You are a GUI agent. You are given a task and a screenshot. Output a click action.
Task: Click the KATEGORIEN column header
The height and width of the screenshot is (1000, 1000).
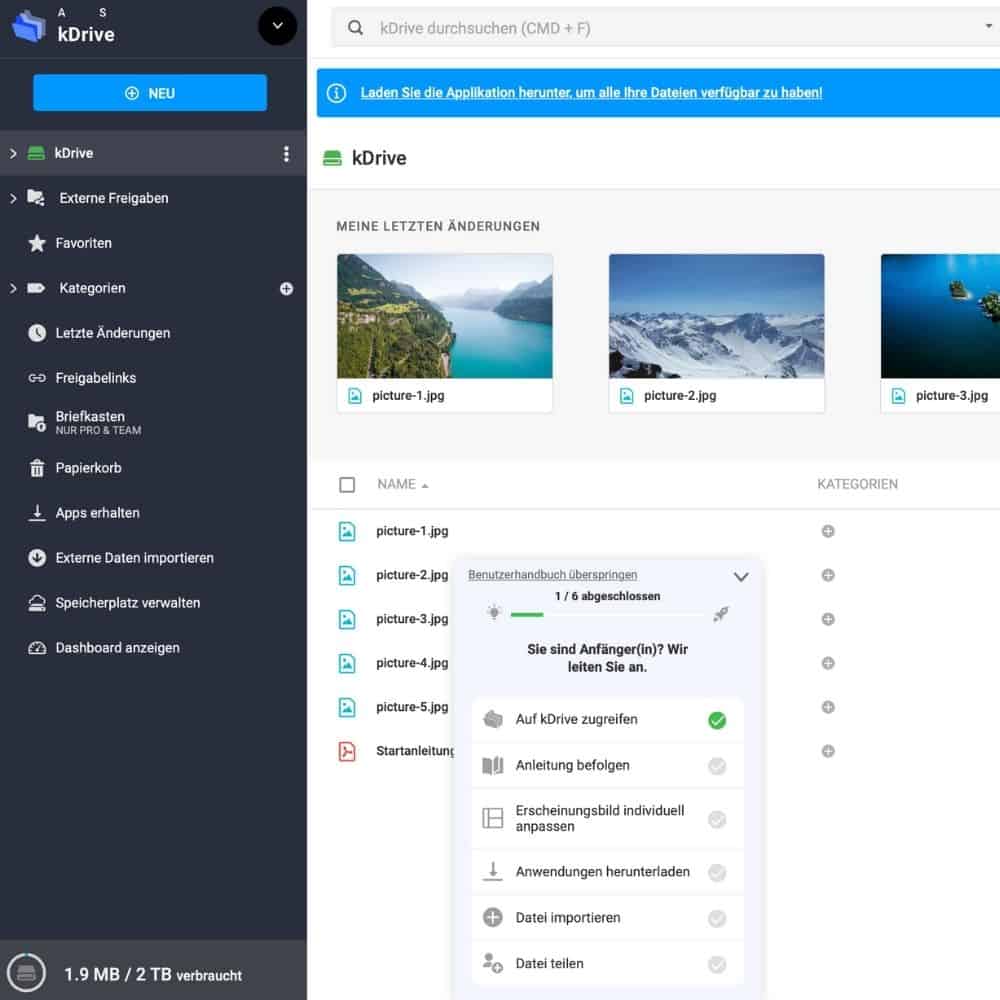pos(857,485)
